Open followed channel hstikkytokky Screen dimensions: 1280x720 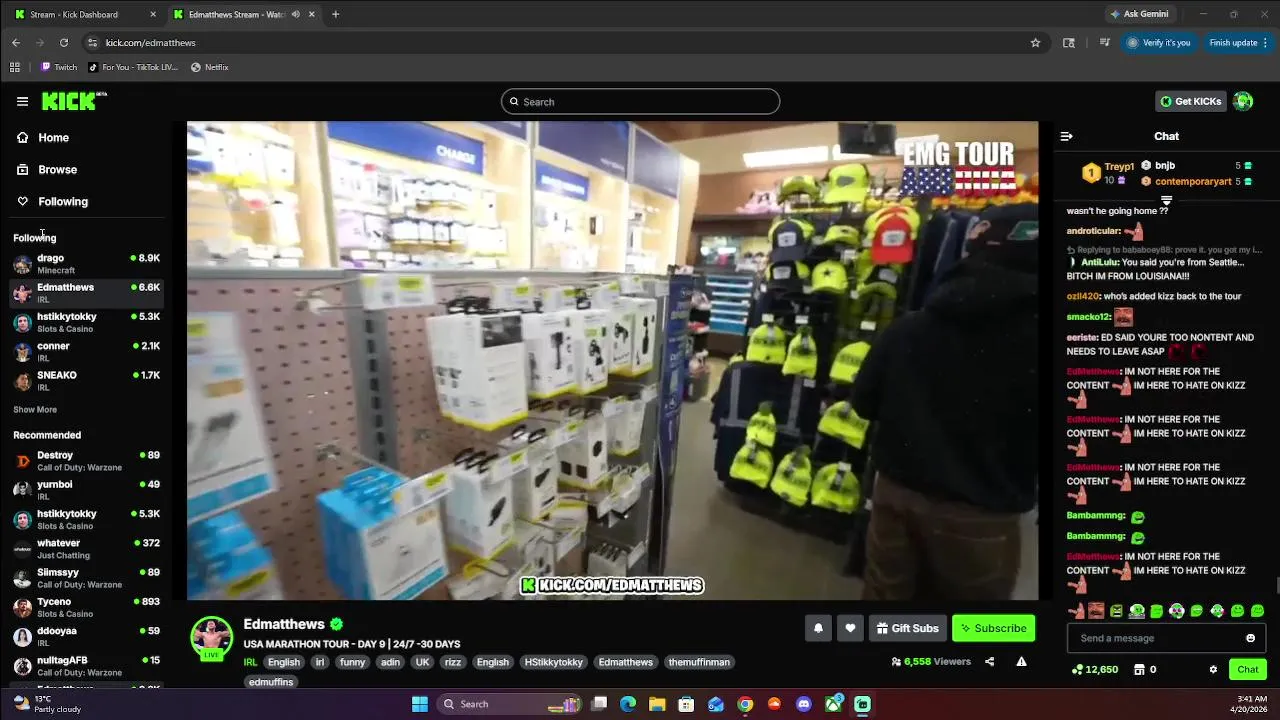pyautogui.click(x=86, y=322)
